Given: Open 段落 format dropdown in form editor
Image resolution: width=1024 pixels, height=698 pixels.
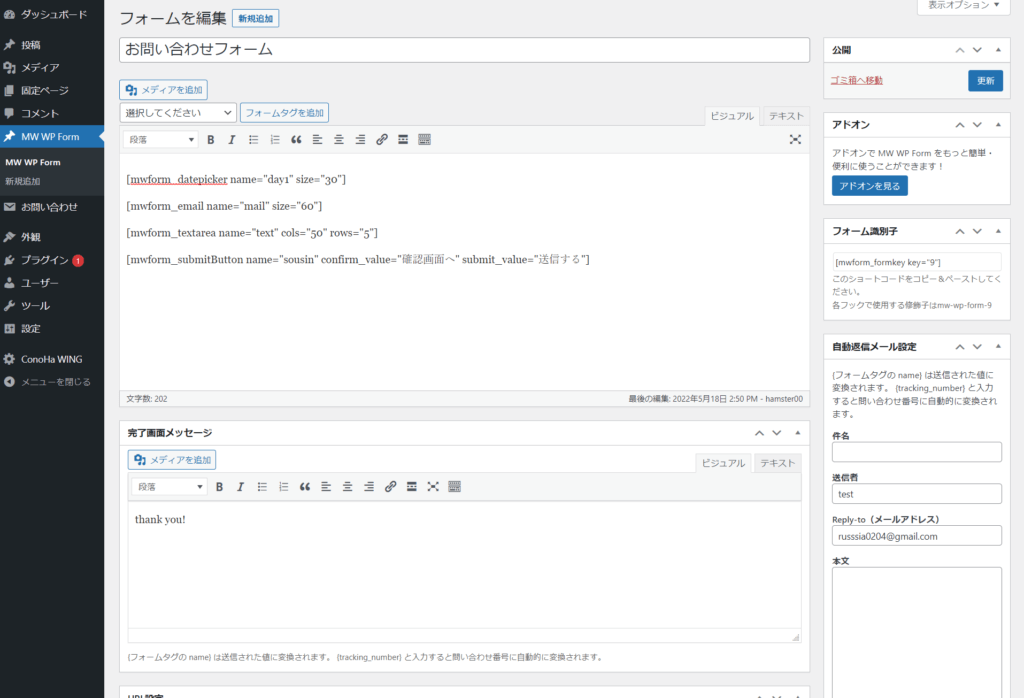Looking at the screenshot, I should click(161, 140).
